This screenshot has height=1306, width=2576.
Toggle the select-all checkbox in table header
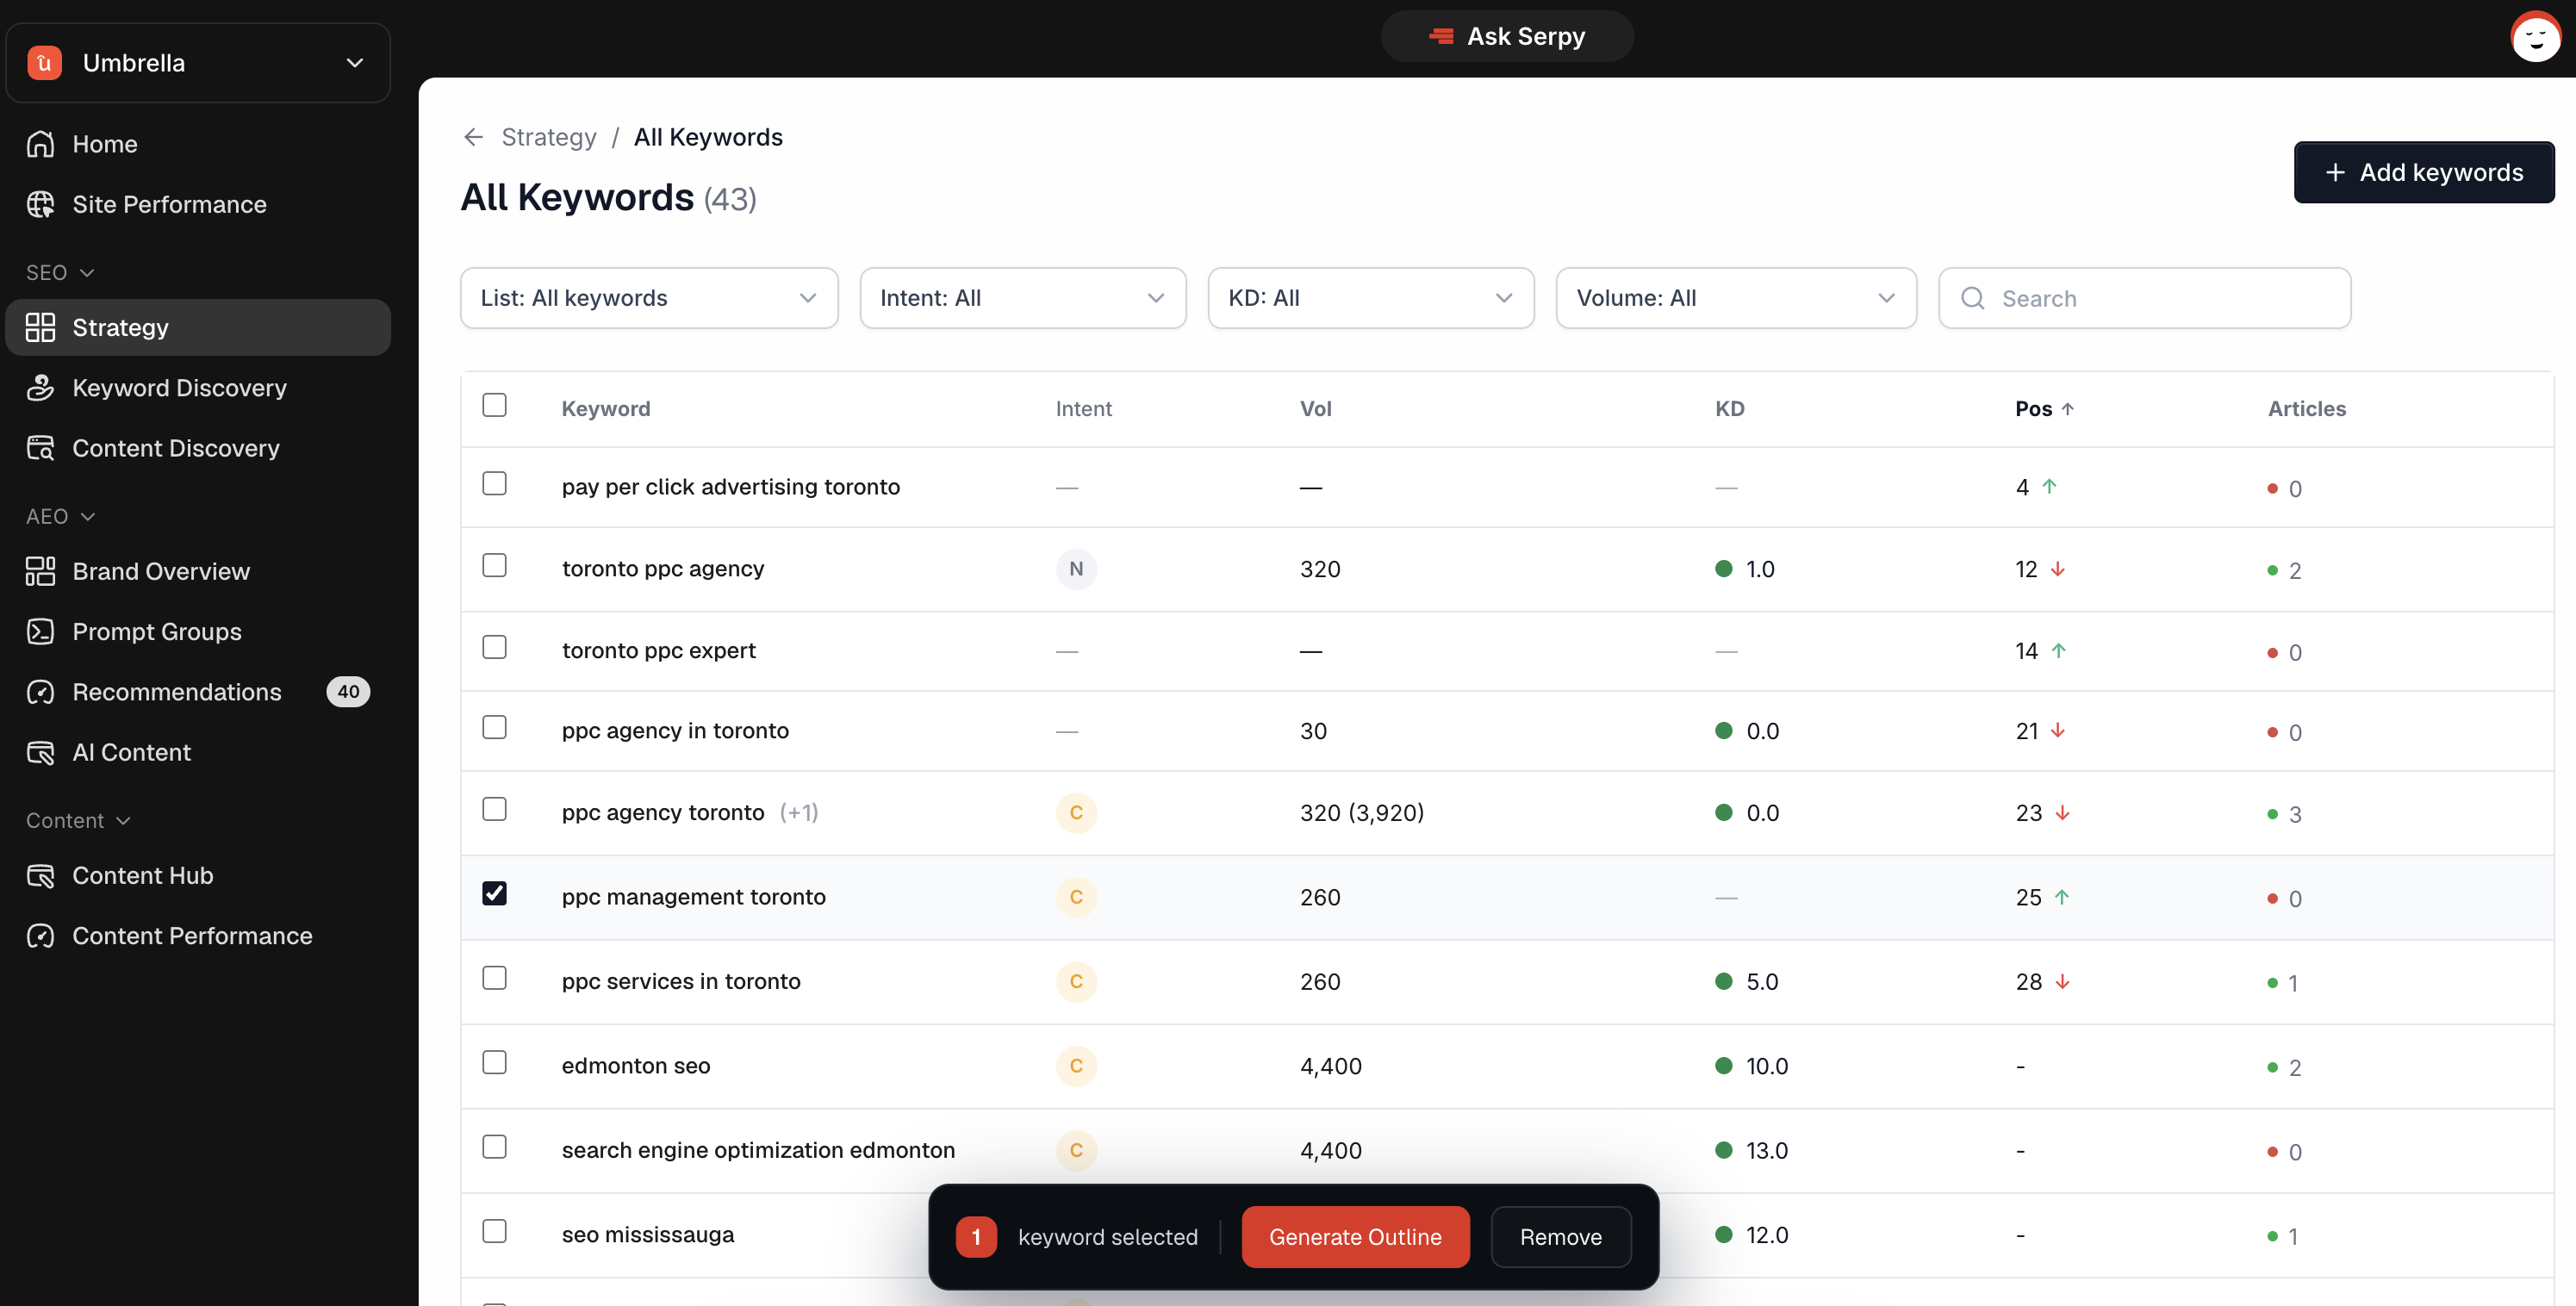[494, 405]
